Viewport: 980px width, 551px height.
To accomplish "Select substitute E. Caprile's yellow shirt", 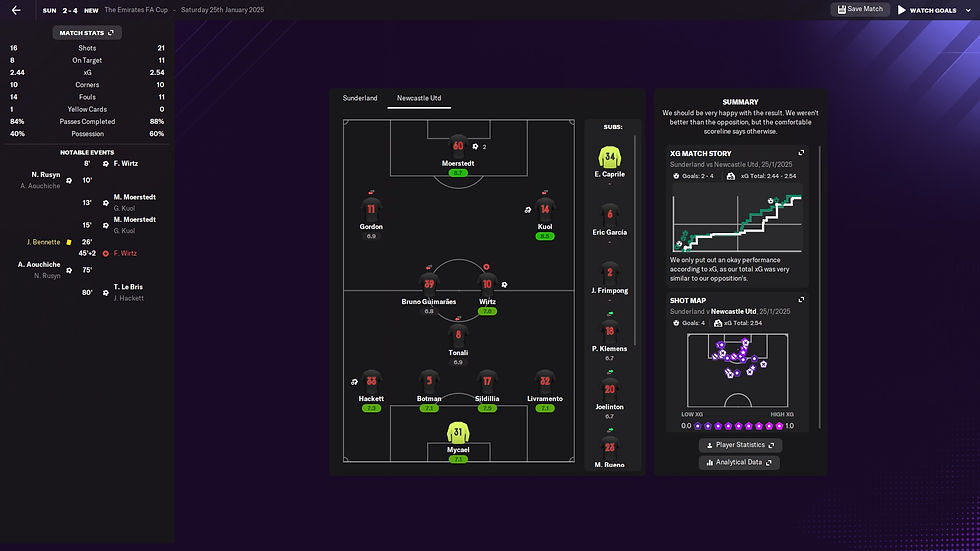I will tap(609, 157).
